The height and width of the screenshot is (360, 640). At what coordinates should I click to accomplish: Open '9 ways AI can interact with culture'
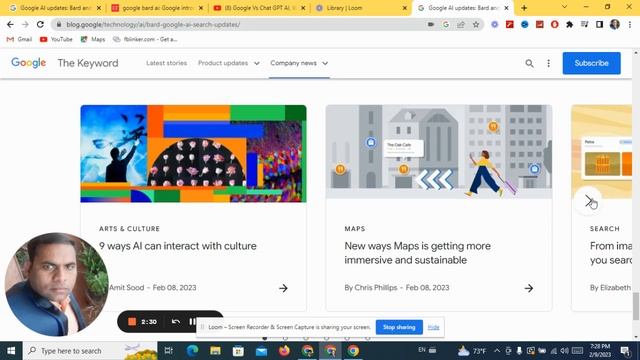(x=178, y=246)
